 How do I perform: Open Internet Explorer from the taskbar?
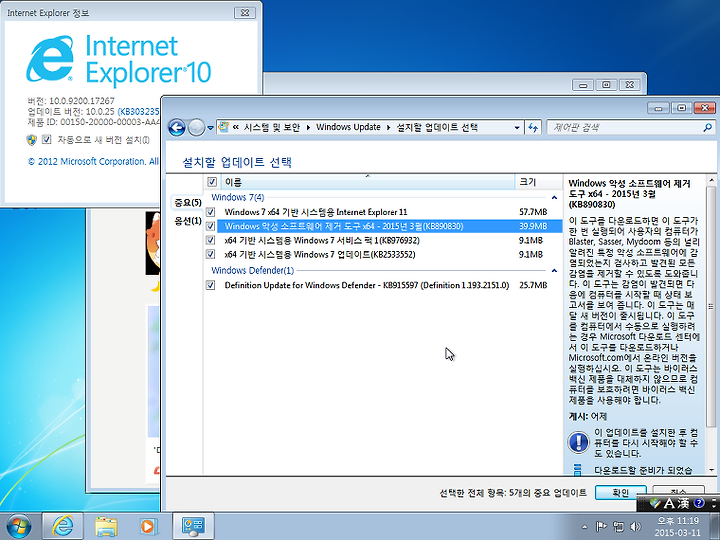(62, 526)
